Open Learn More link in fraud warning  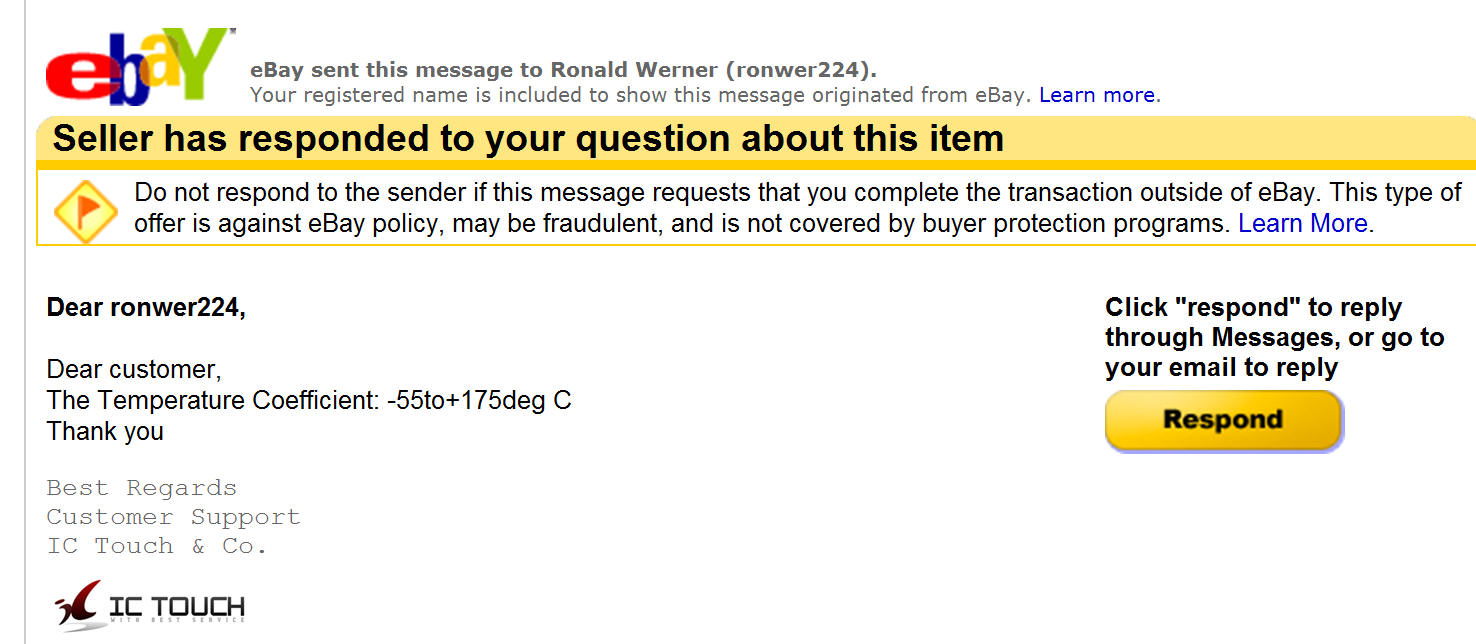[1305, 223]
